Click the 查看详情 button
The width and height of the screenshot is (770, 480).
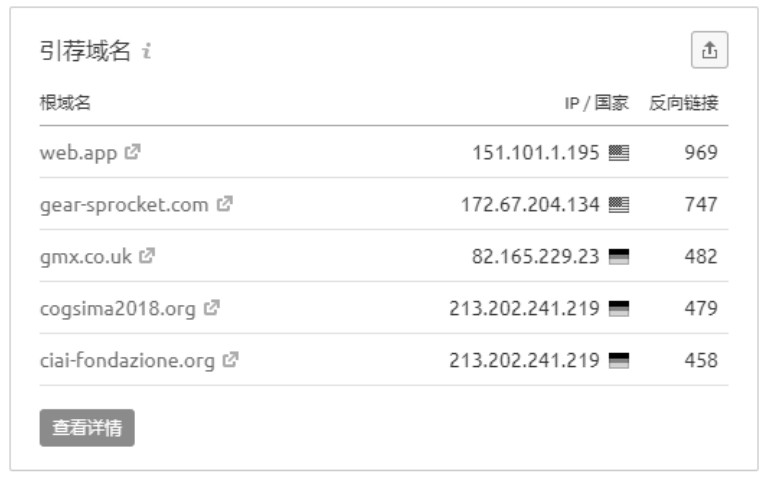coord(87,427)
